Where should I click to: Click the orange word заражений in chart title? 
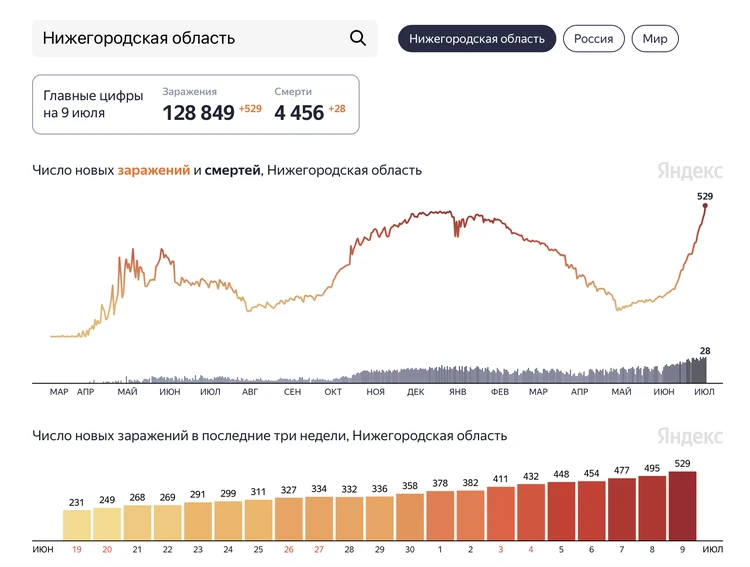pyautogui.click(x=154, y=170)
